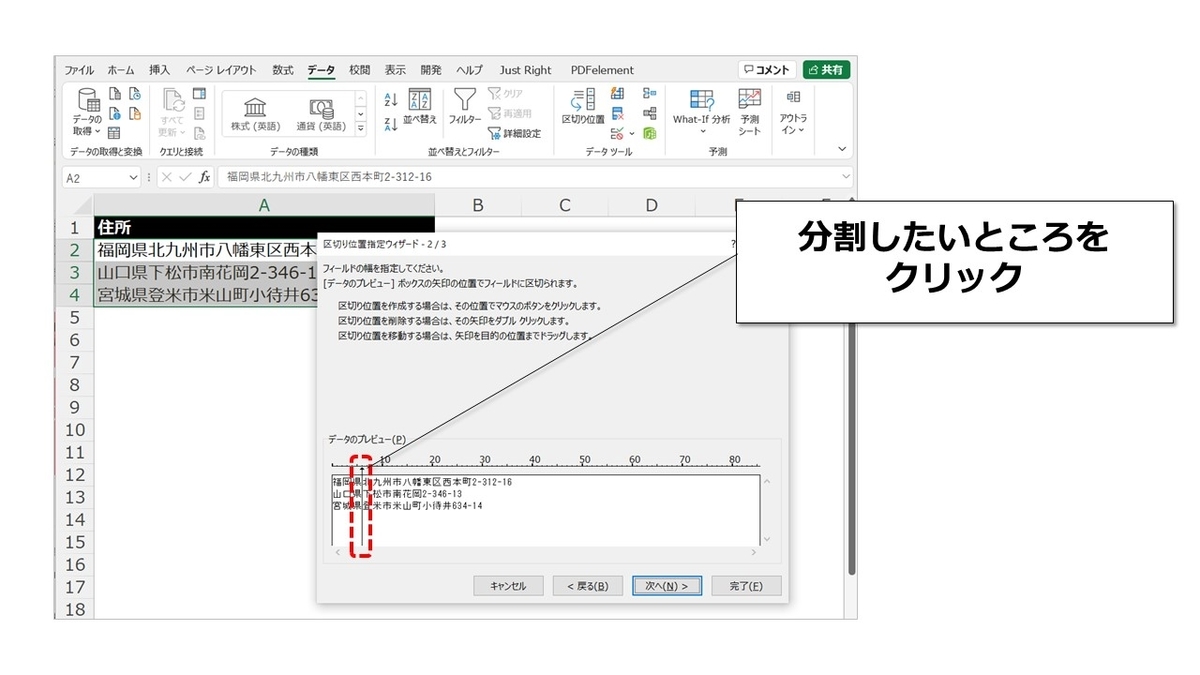The width and height of the screenshot is (1200, 675).
Task: Click the Insert Function fx icon
Action: pos(204,177)
